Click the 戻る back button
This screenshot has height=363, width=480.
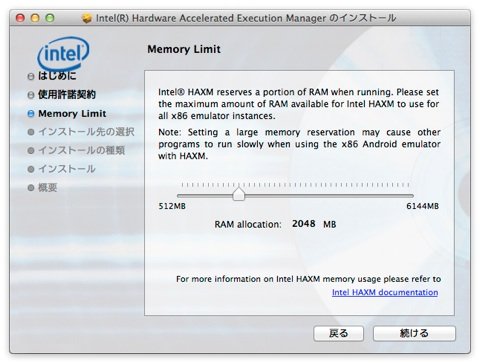[x=338, y=333]
